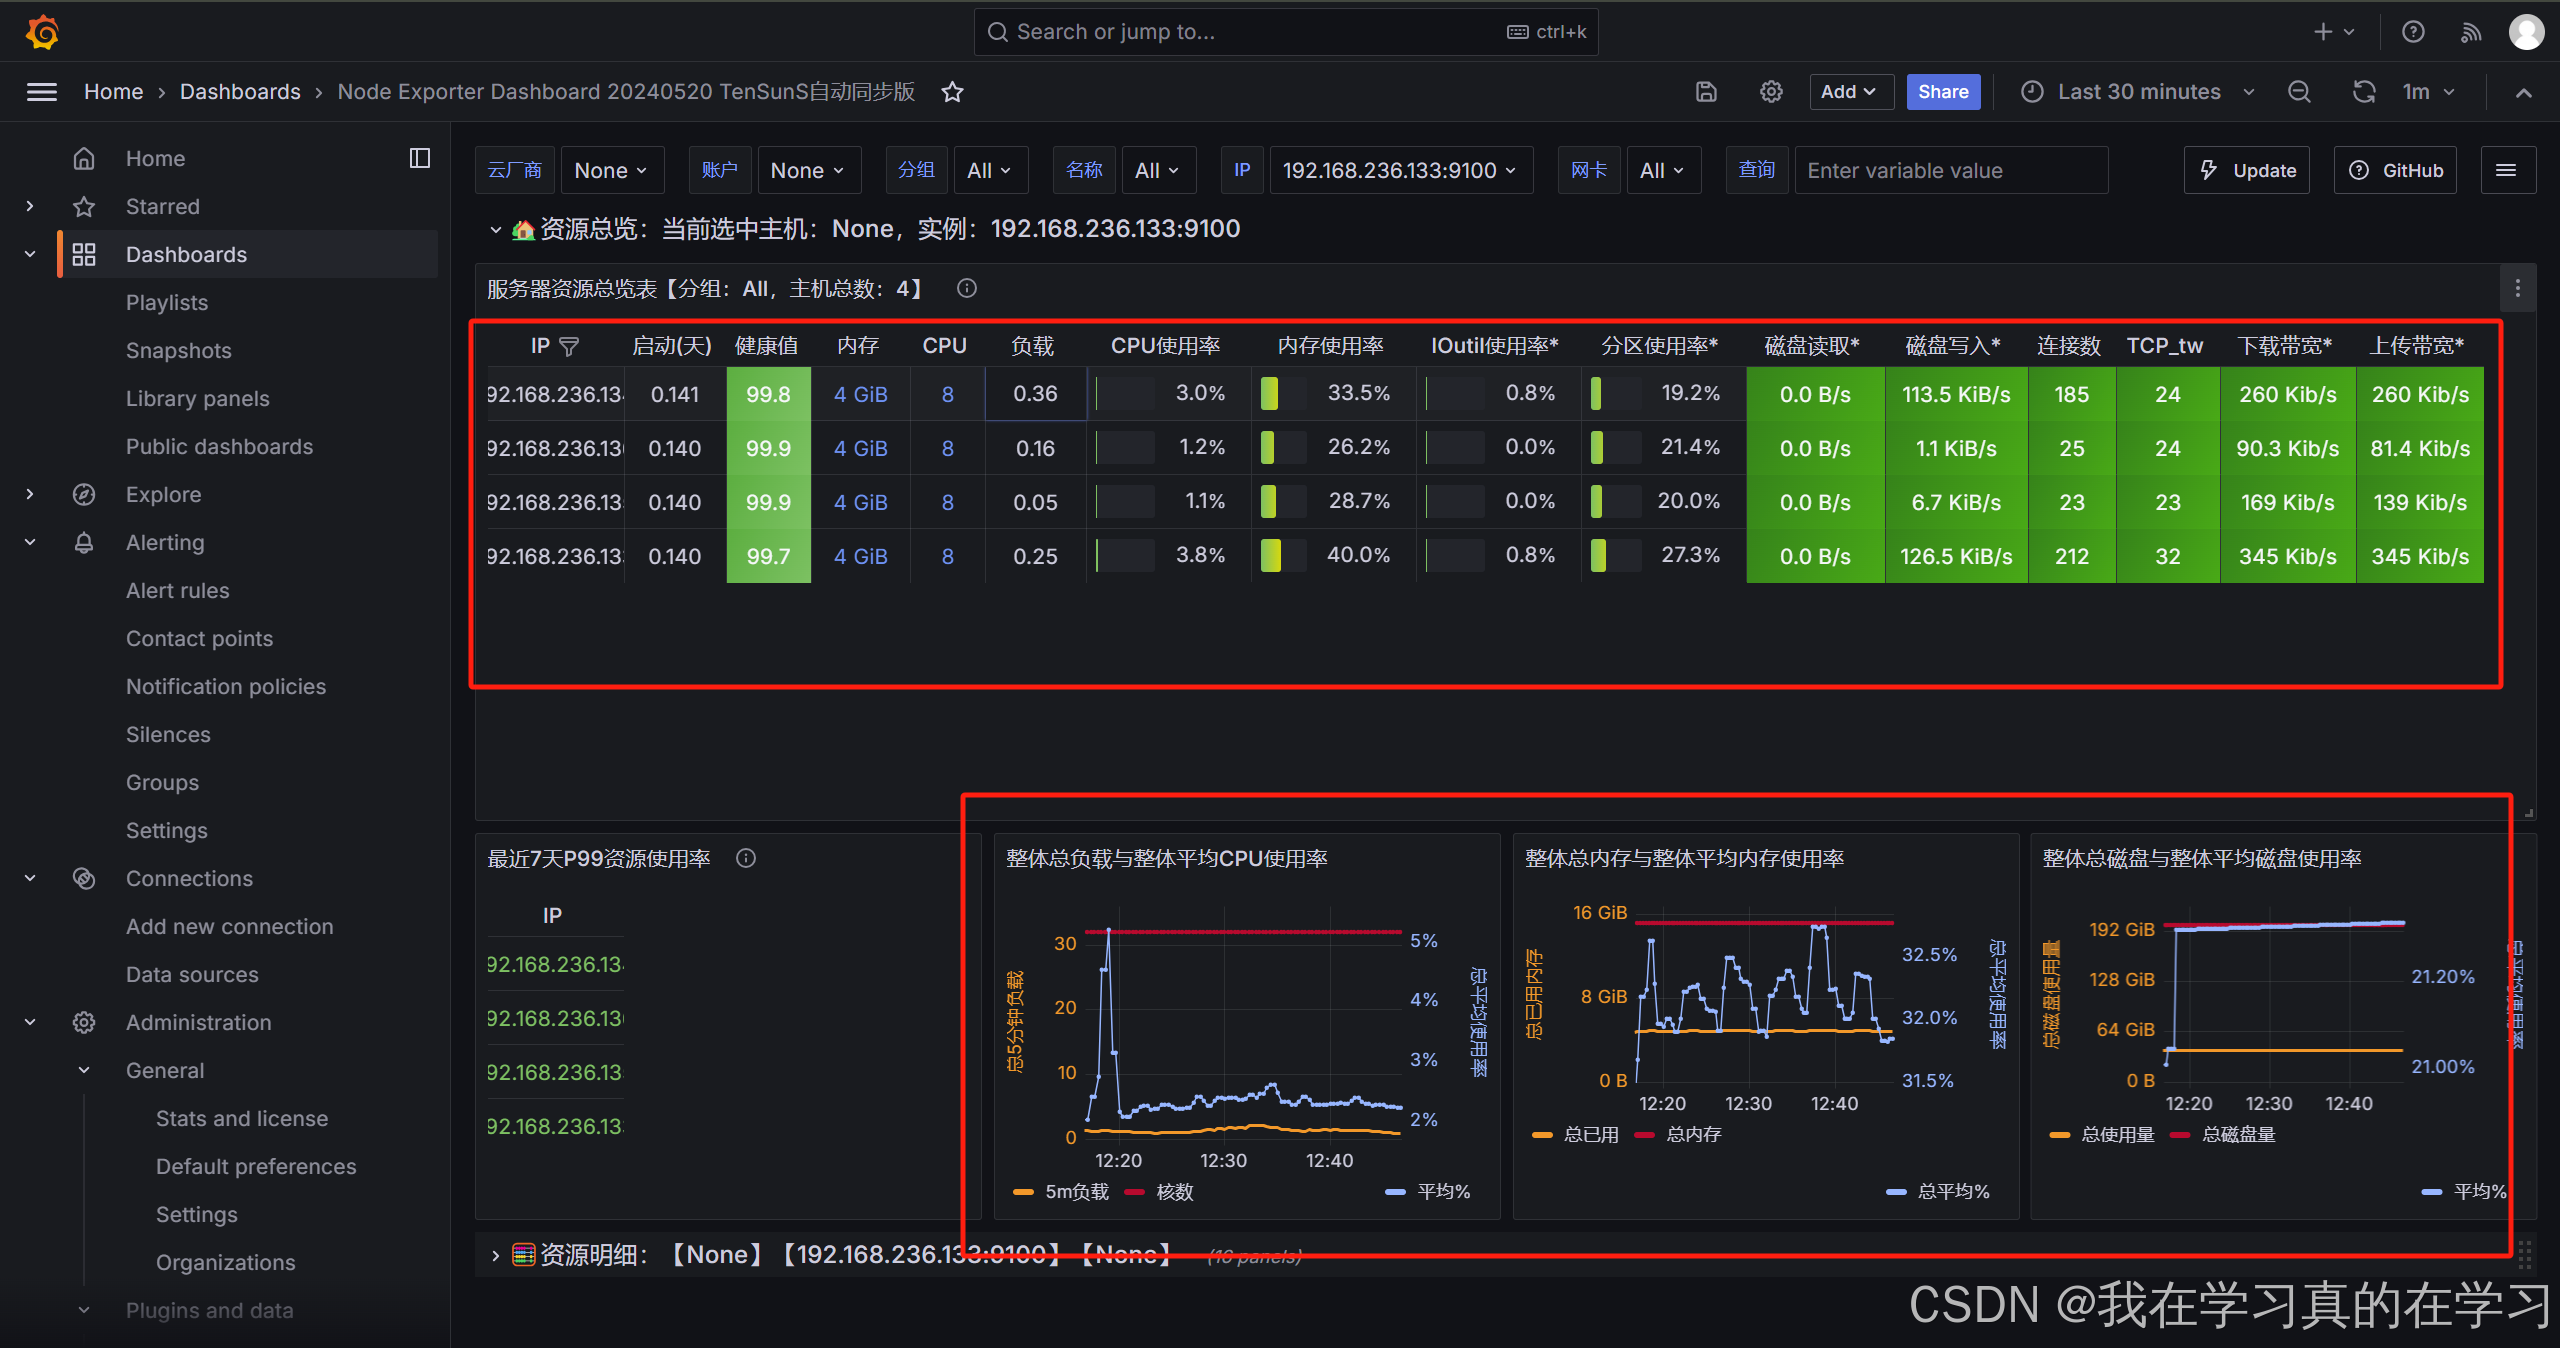Dock or undock the side menu

pyautogui.click(x=420, y=158)
